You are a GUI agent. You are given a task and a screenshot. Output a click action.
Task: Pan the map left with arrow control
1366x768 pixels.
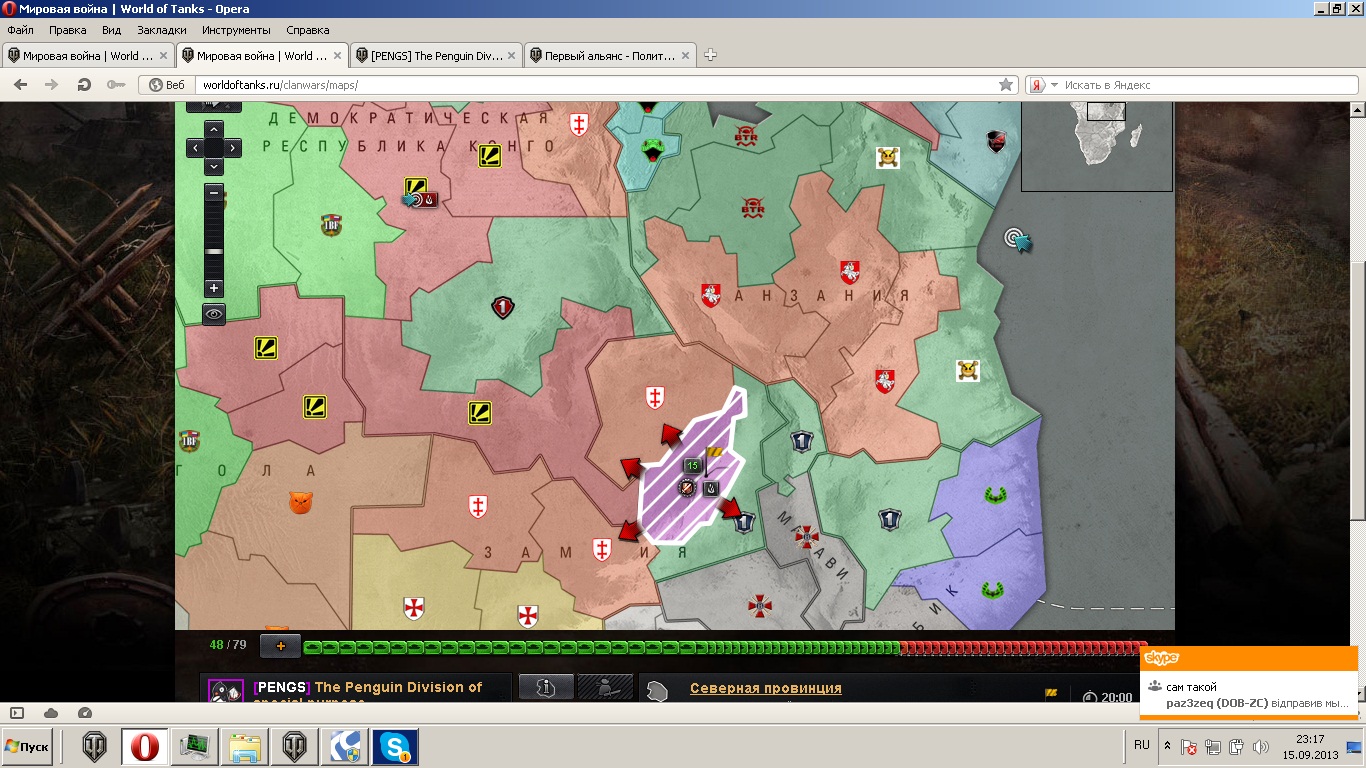[x=196, y=148]
